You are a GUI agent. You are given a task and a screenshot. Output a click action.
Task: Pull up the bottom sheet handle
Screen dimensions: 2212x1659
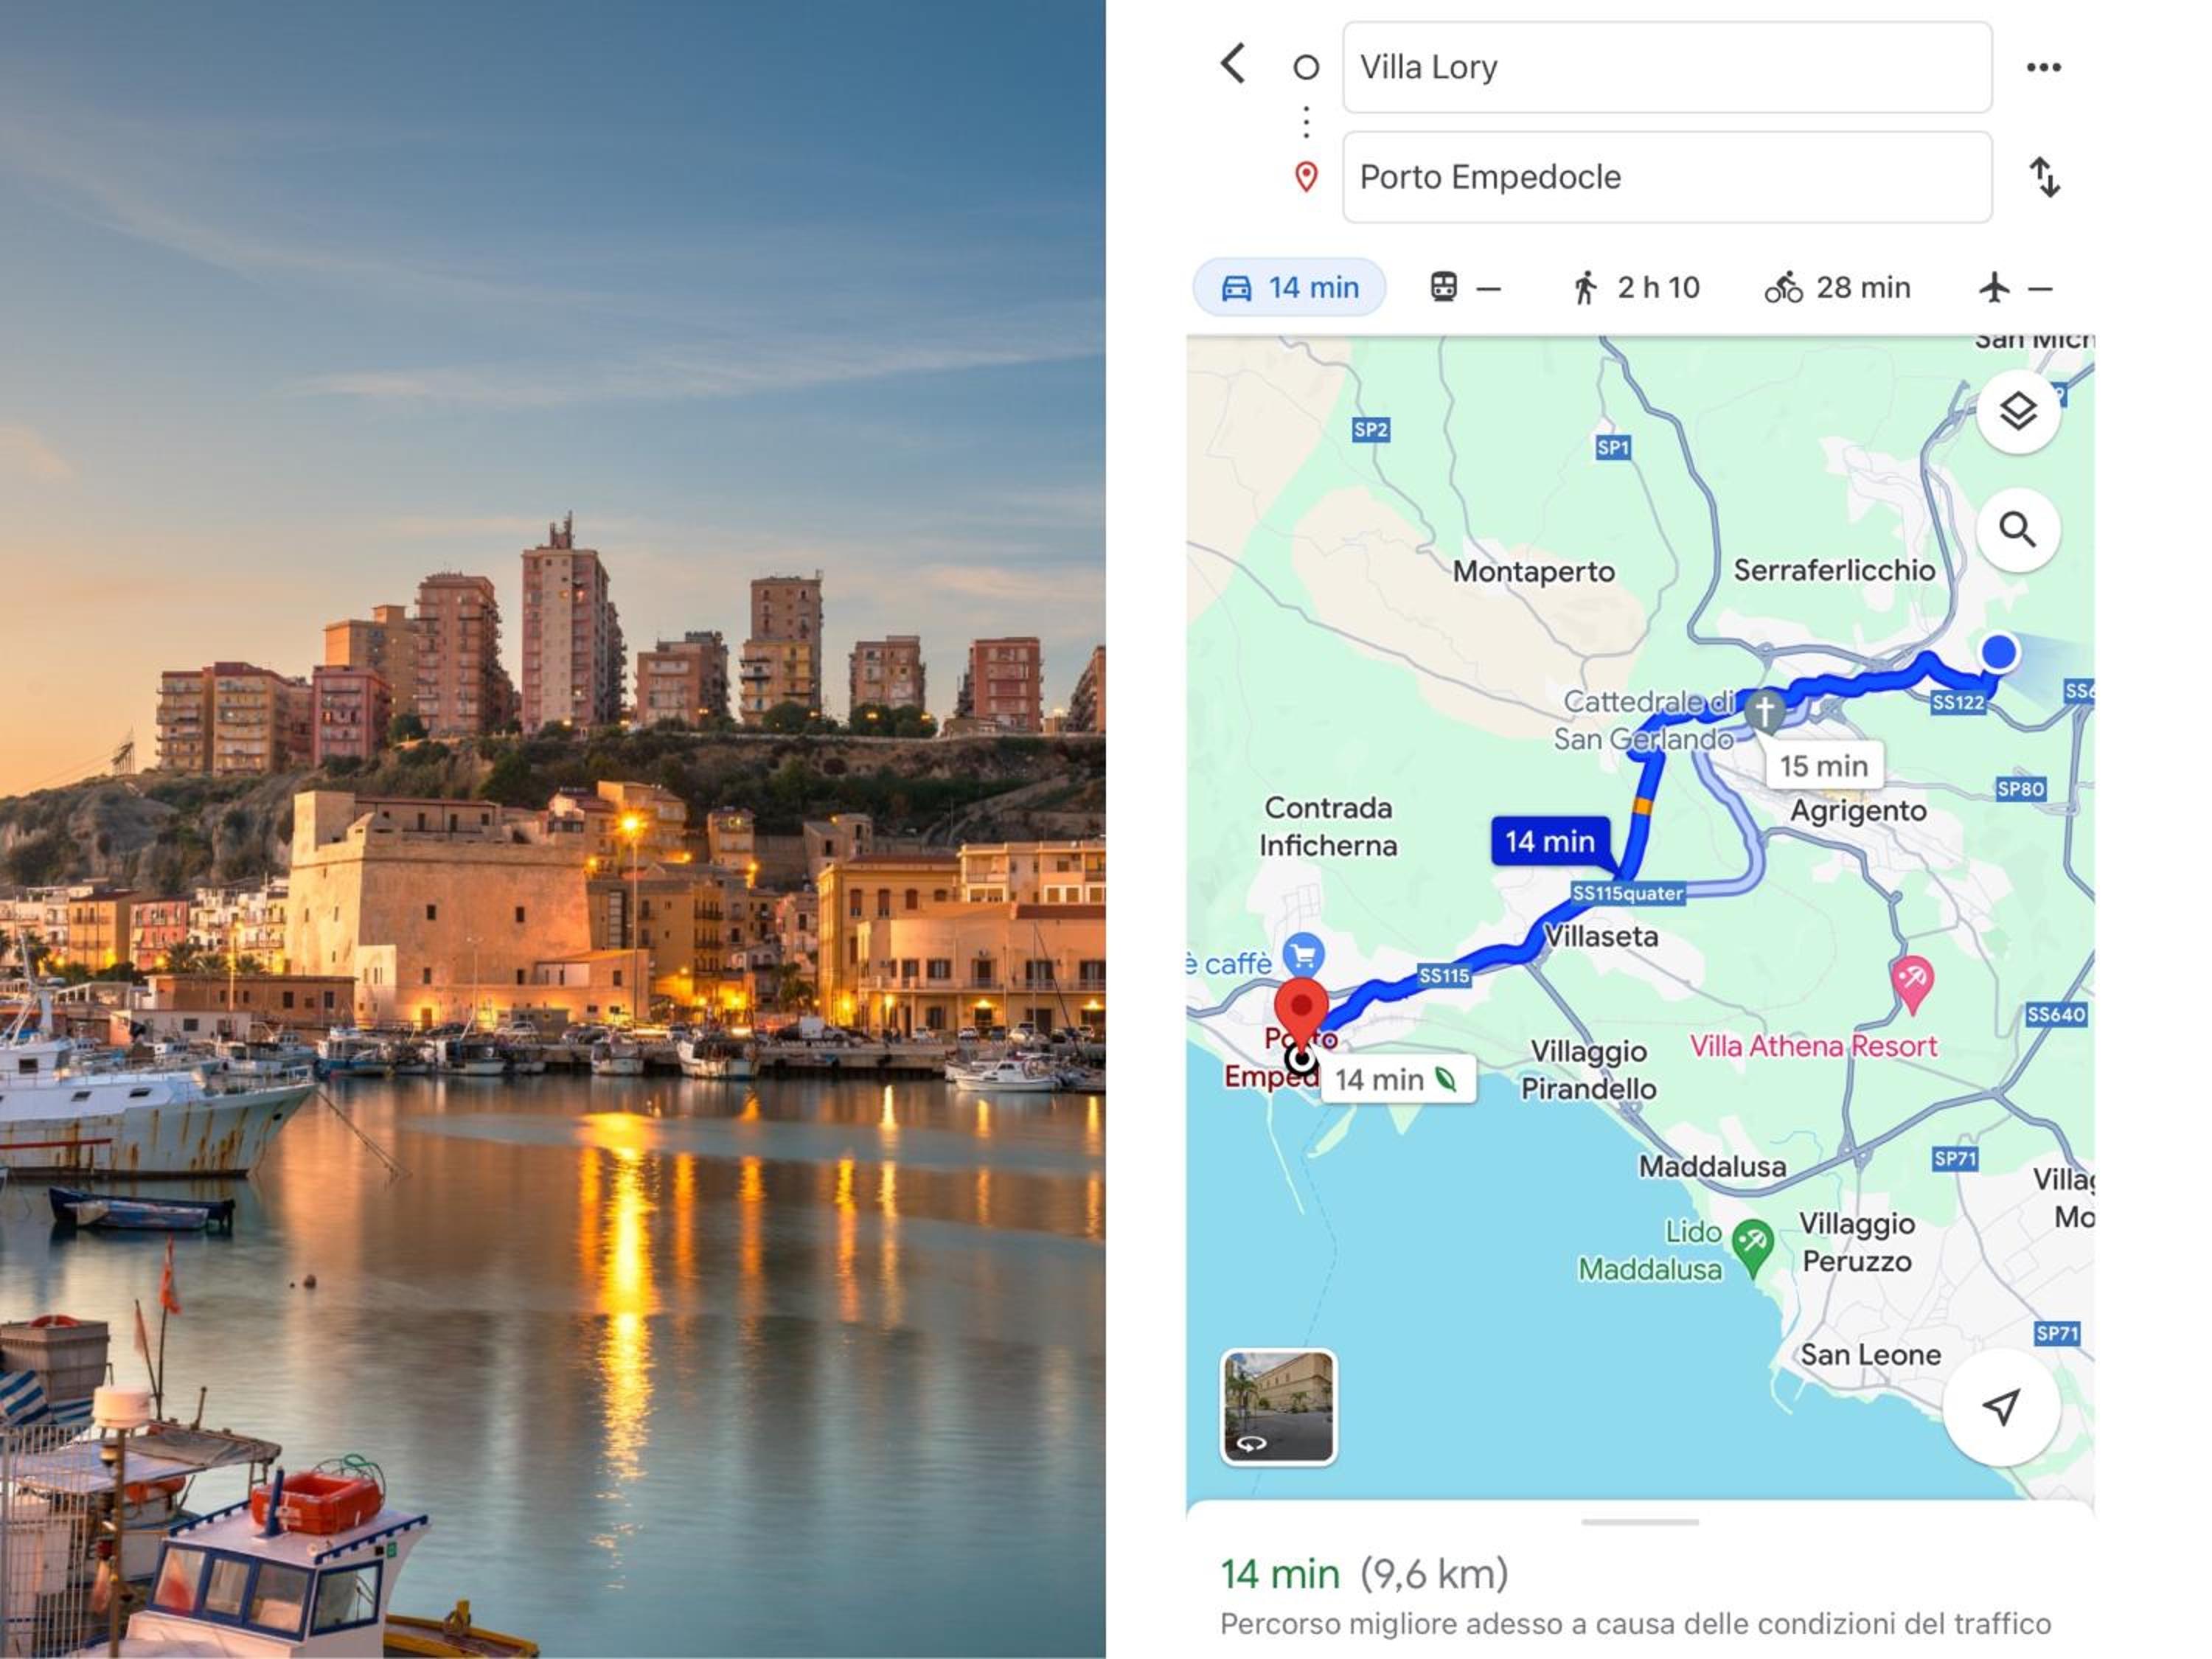click(1640, 1522)
